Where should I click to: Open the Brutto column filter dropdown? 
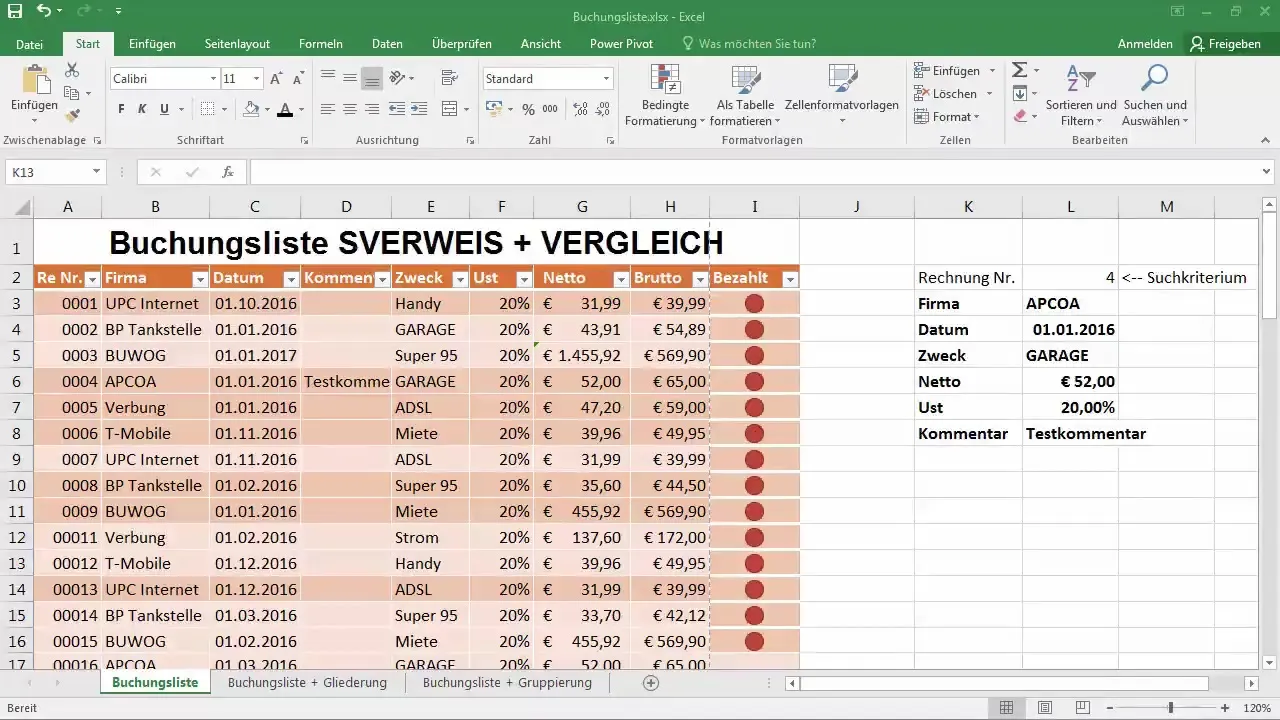(x=700, y=279)
